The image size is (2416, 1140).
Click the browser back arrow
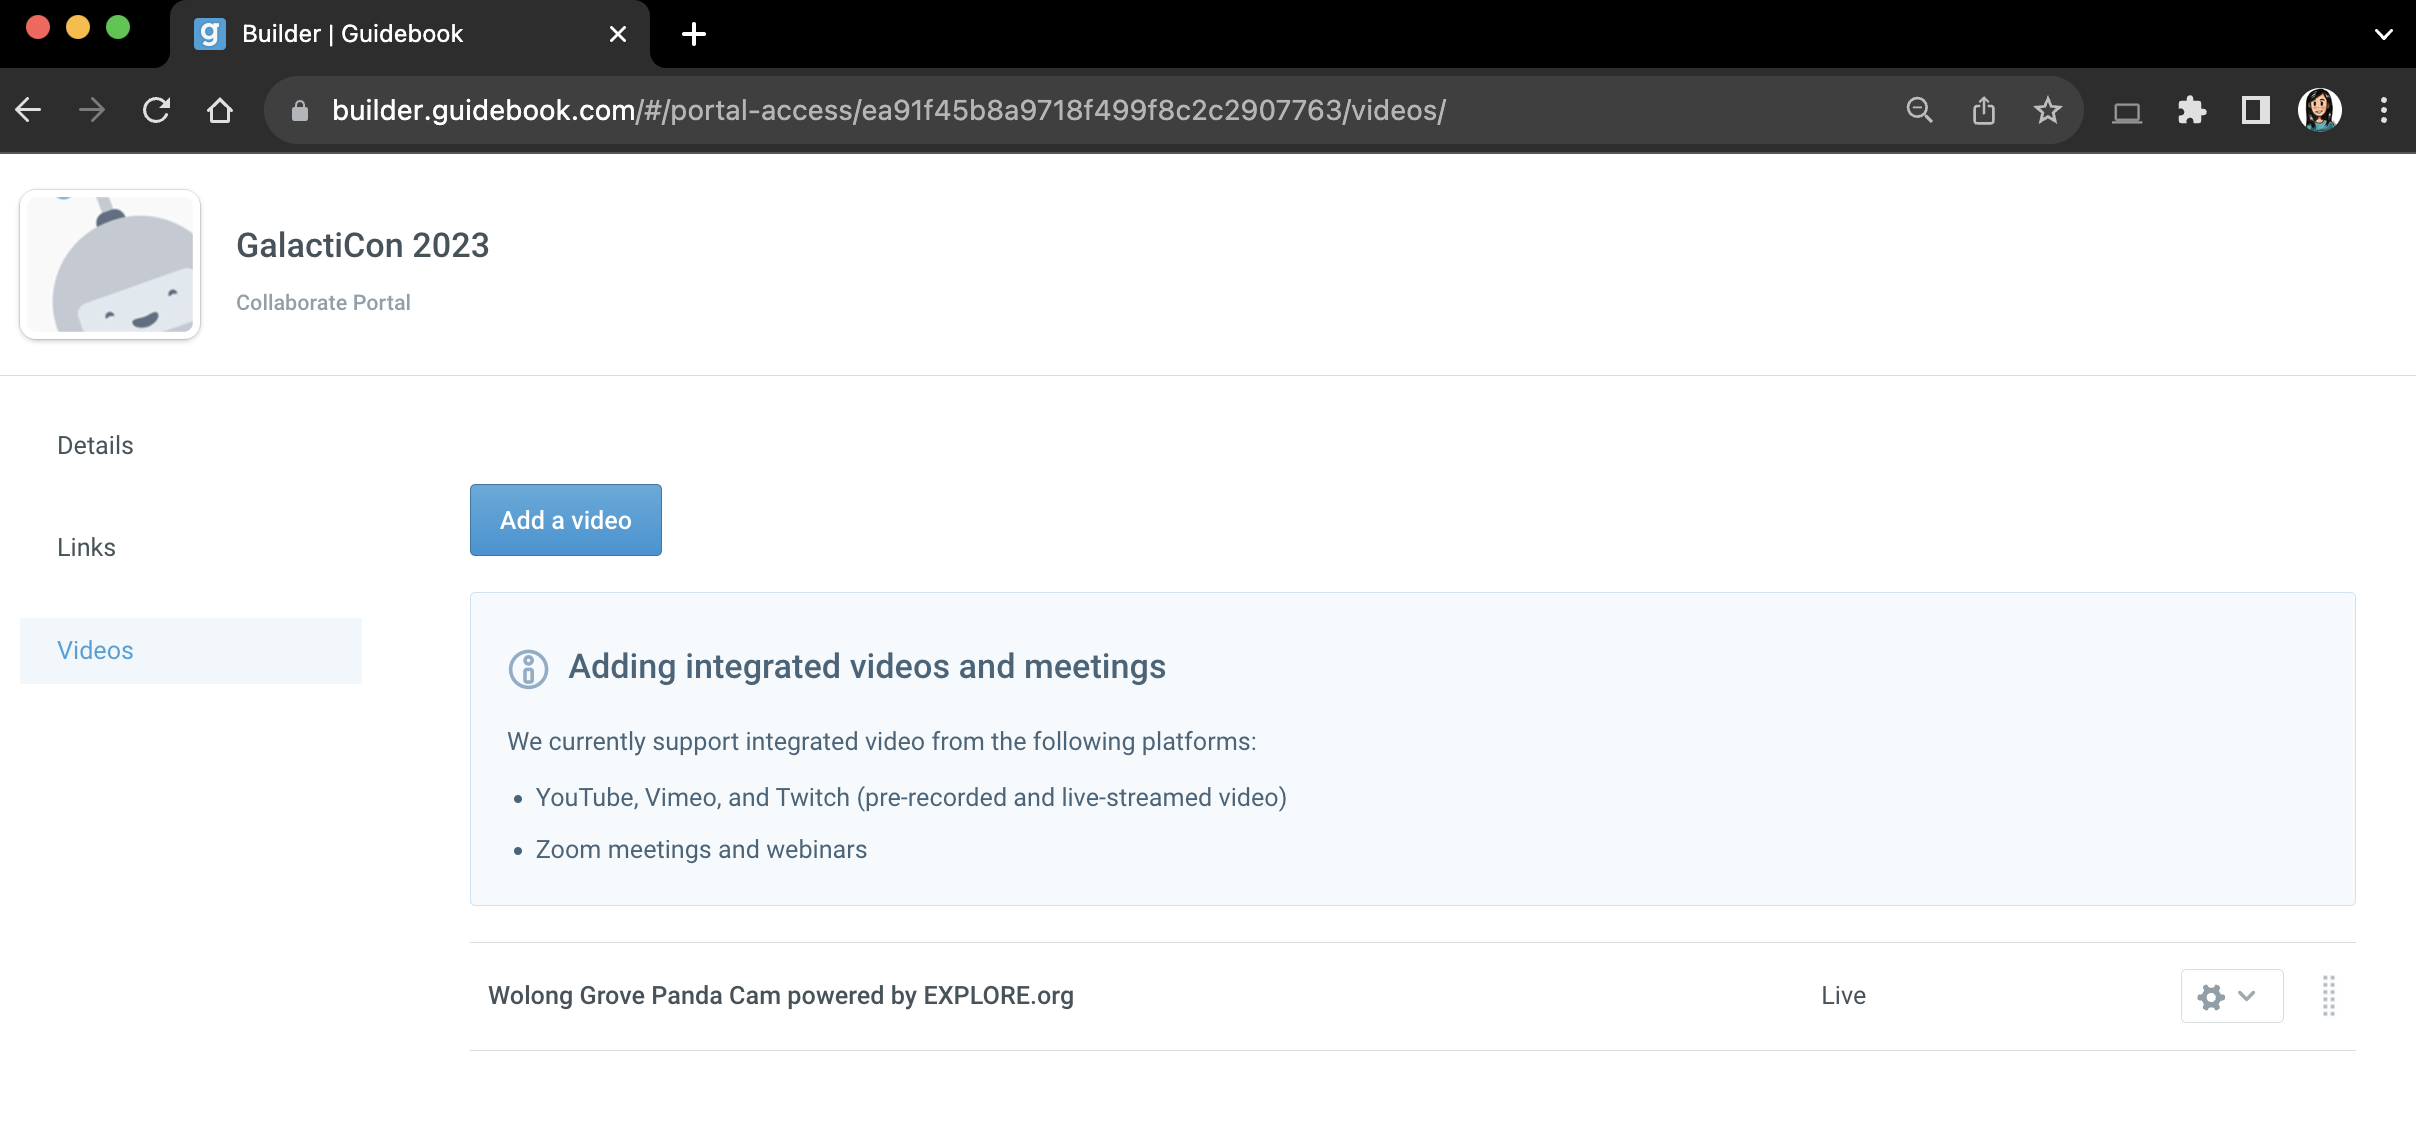(29, 110)
